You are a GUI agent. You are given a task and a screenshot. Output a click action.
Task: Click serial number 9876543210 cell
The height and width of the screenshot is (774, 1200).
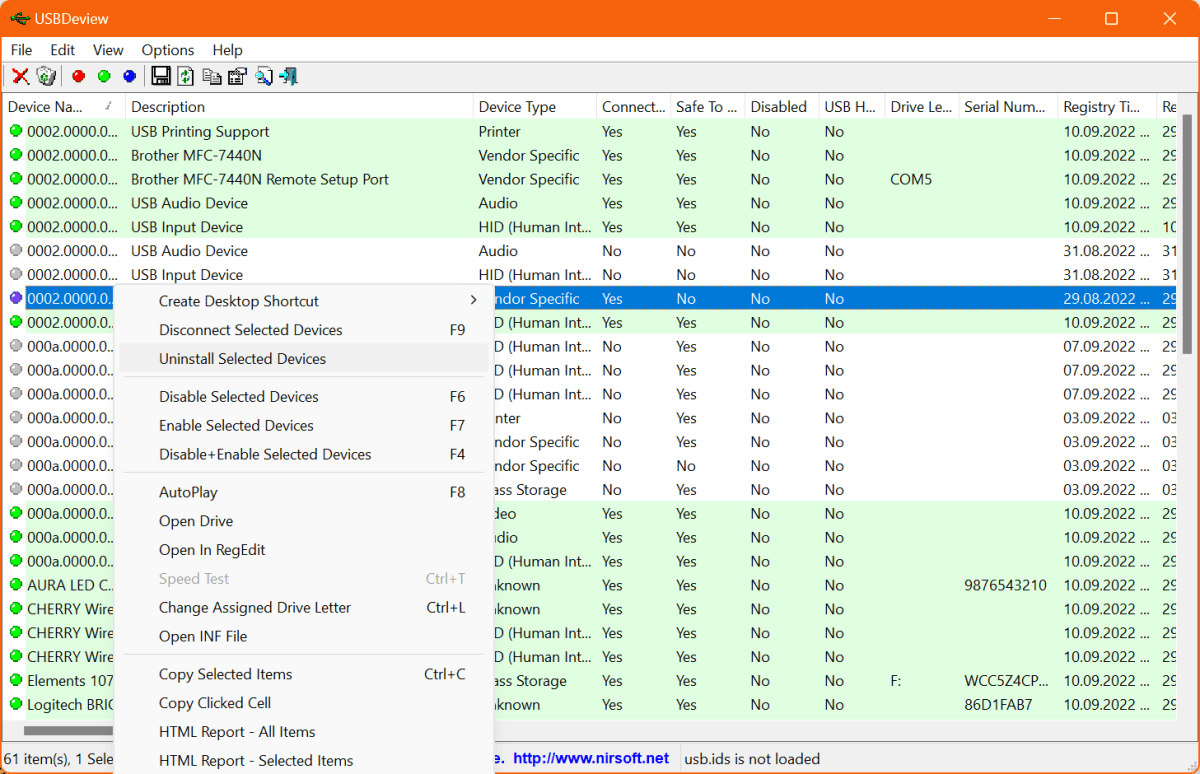pyautogui.click(x=1005, y=585)
